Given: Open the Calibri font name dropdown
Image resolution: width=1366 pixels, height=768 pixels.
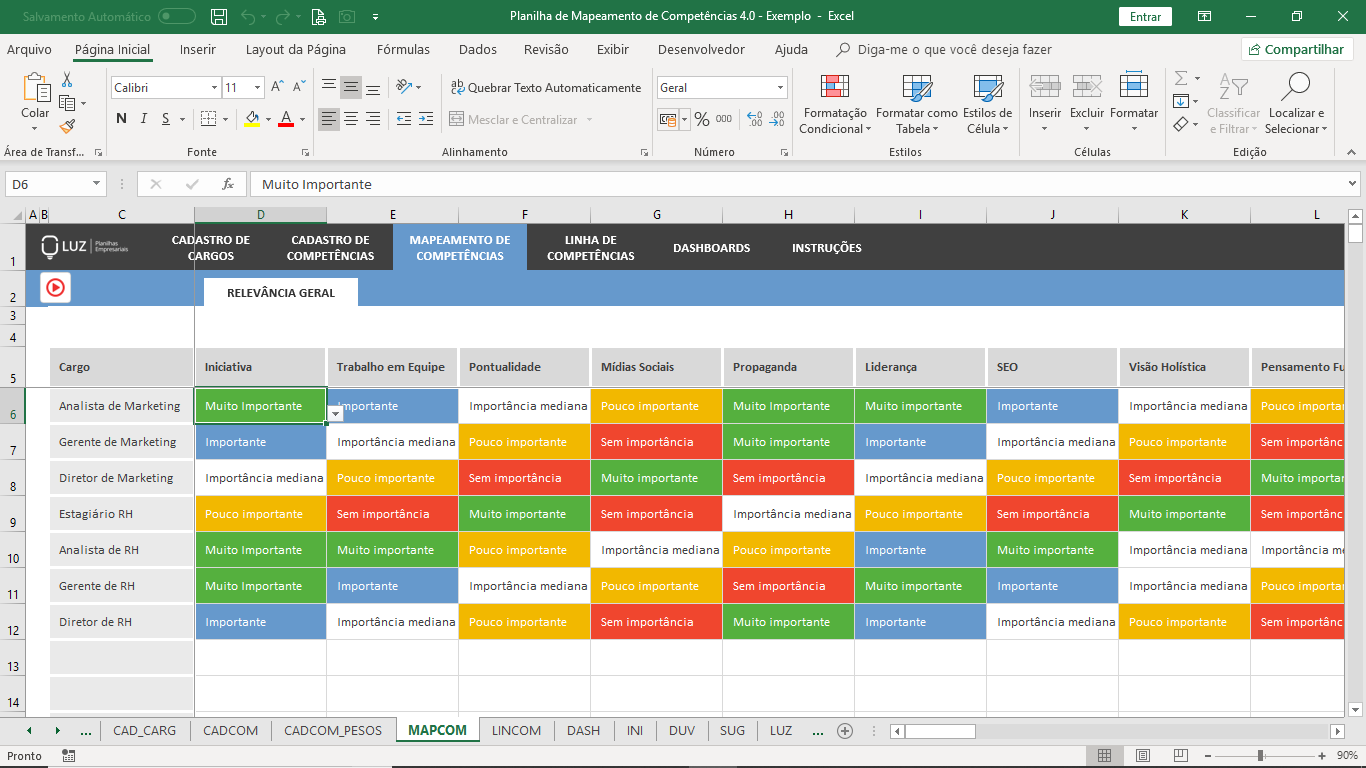Looking at the screenshot, I should tap(214, 88).
